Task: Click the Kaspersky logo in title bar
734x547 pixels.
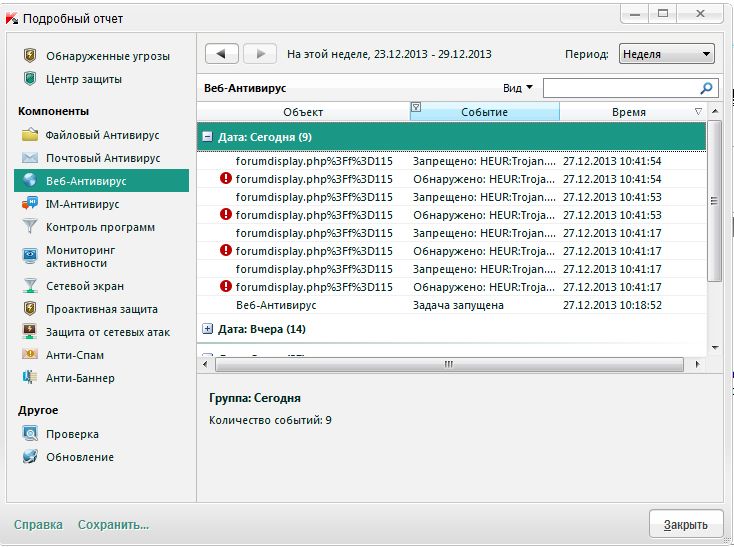Action: tap(12, 19)
